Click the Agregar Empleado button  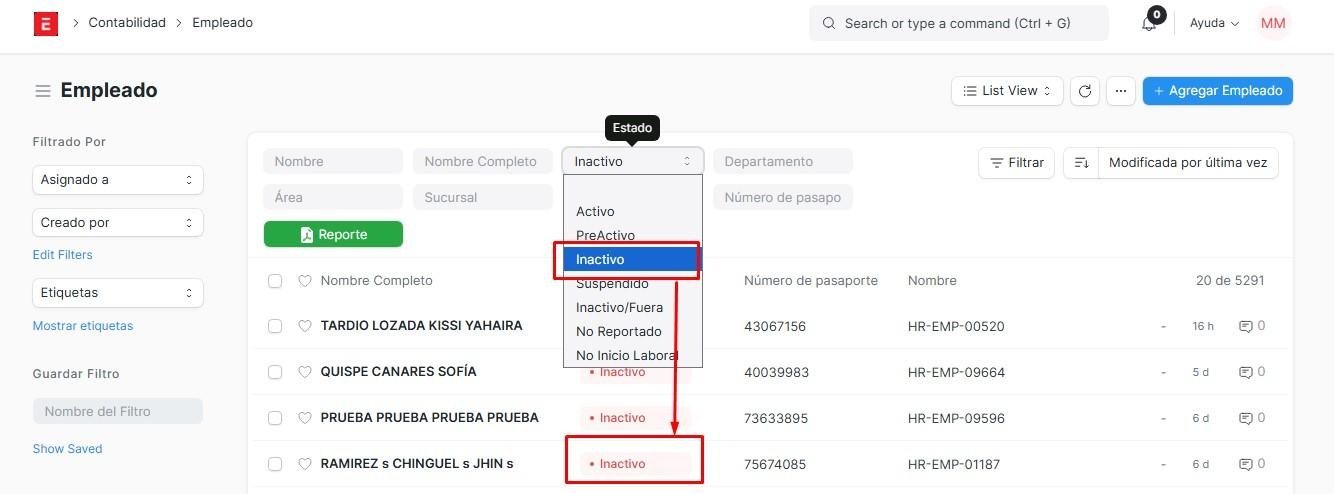pyautogui.click(x=1217, y=91)
